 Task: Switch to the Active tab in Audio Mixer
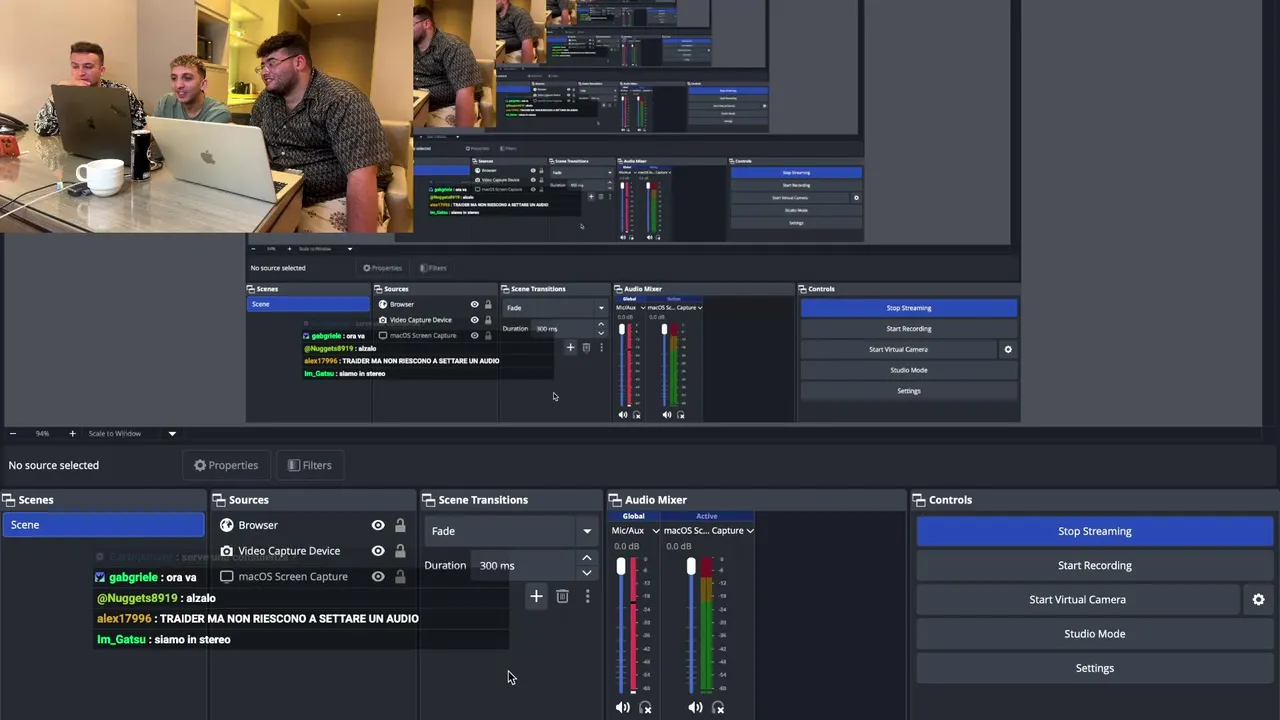coord(706,516)
